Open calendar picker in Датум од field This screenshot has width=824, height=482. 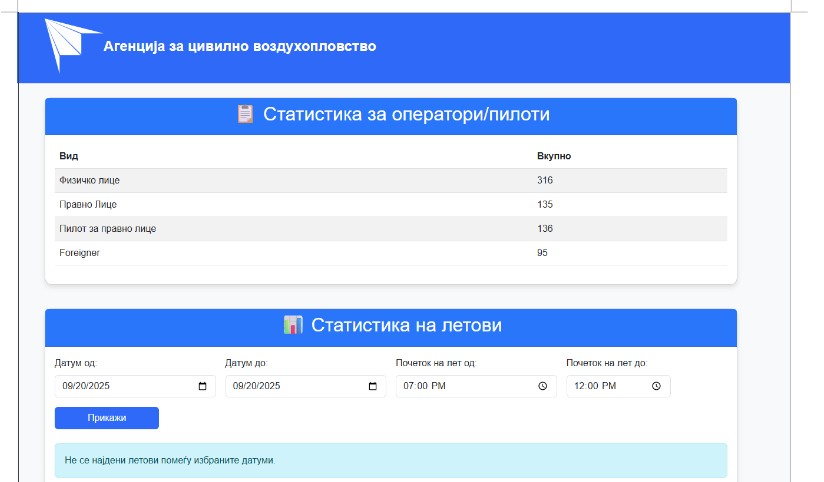[x=202, y=386]
